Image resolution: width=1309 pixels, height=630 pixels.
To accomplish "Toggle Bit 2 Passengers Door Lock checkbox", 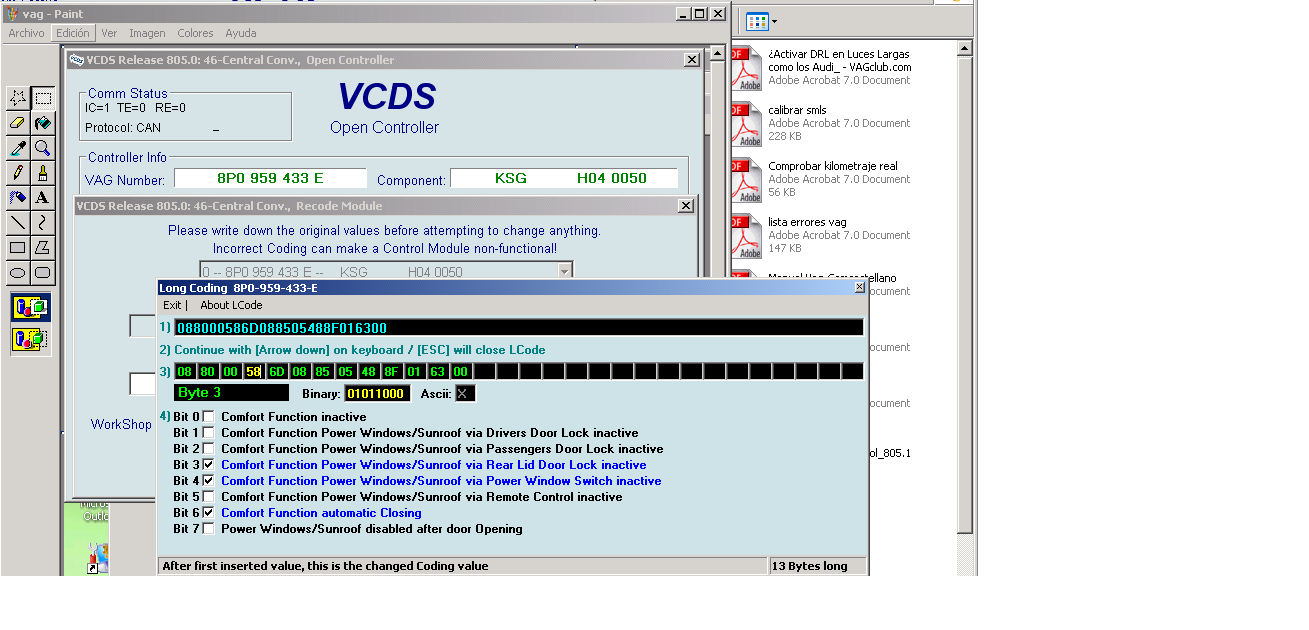I will pos(208,449).
